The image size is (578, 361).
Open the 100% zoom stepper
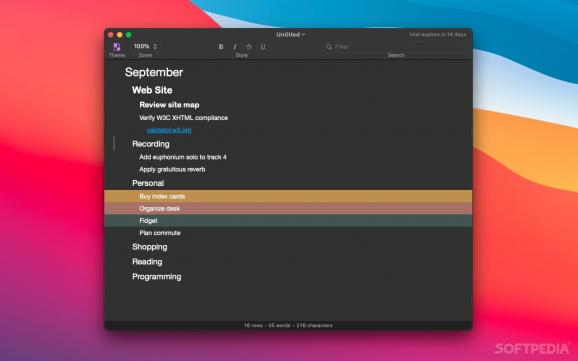tap(145, 46)
